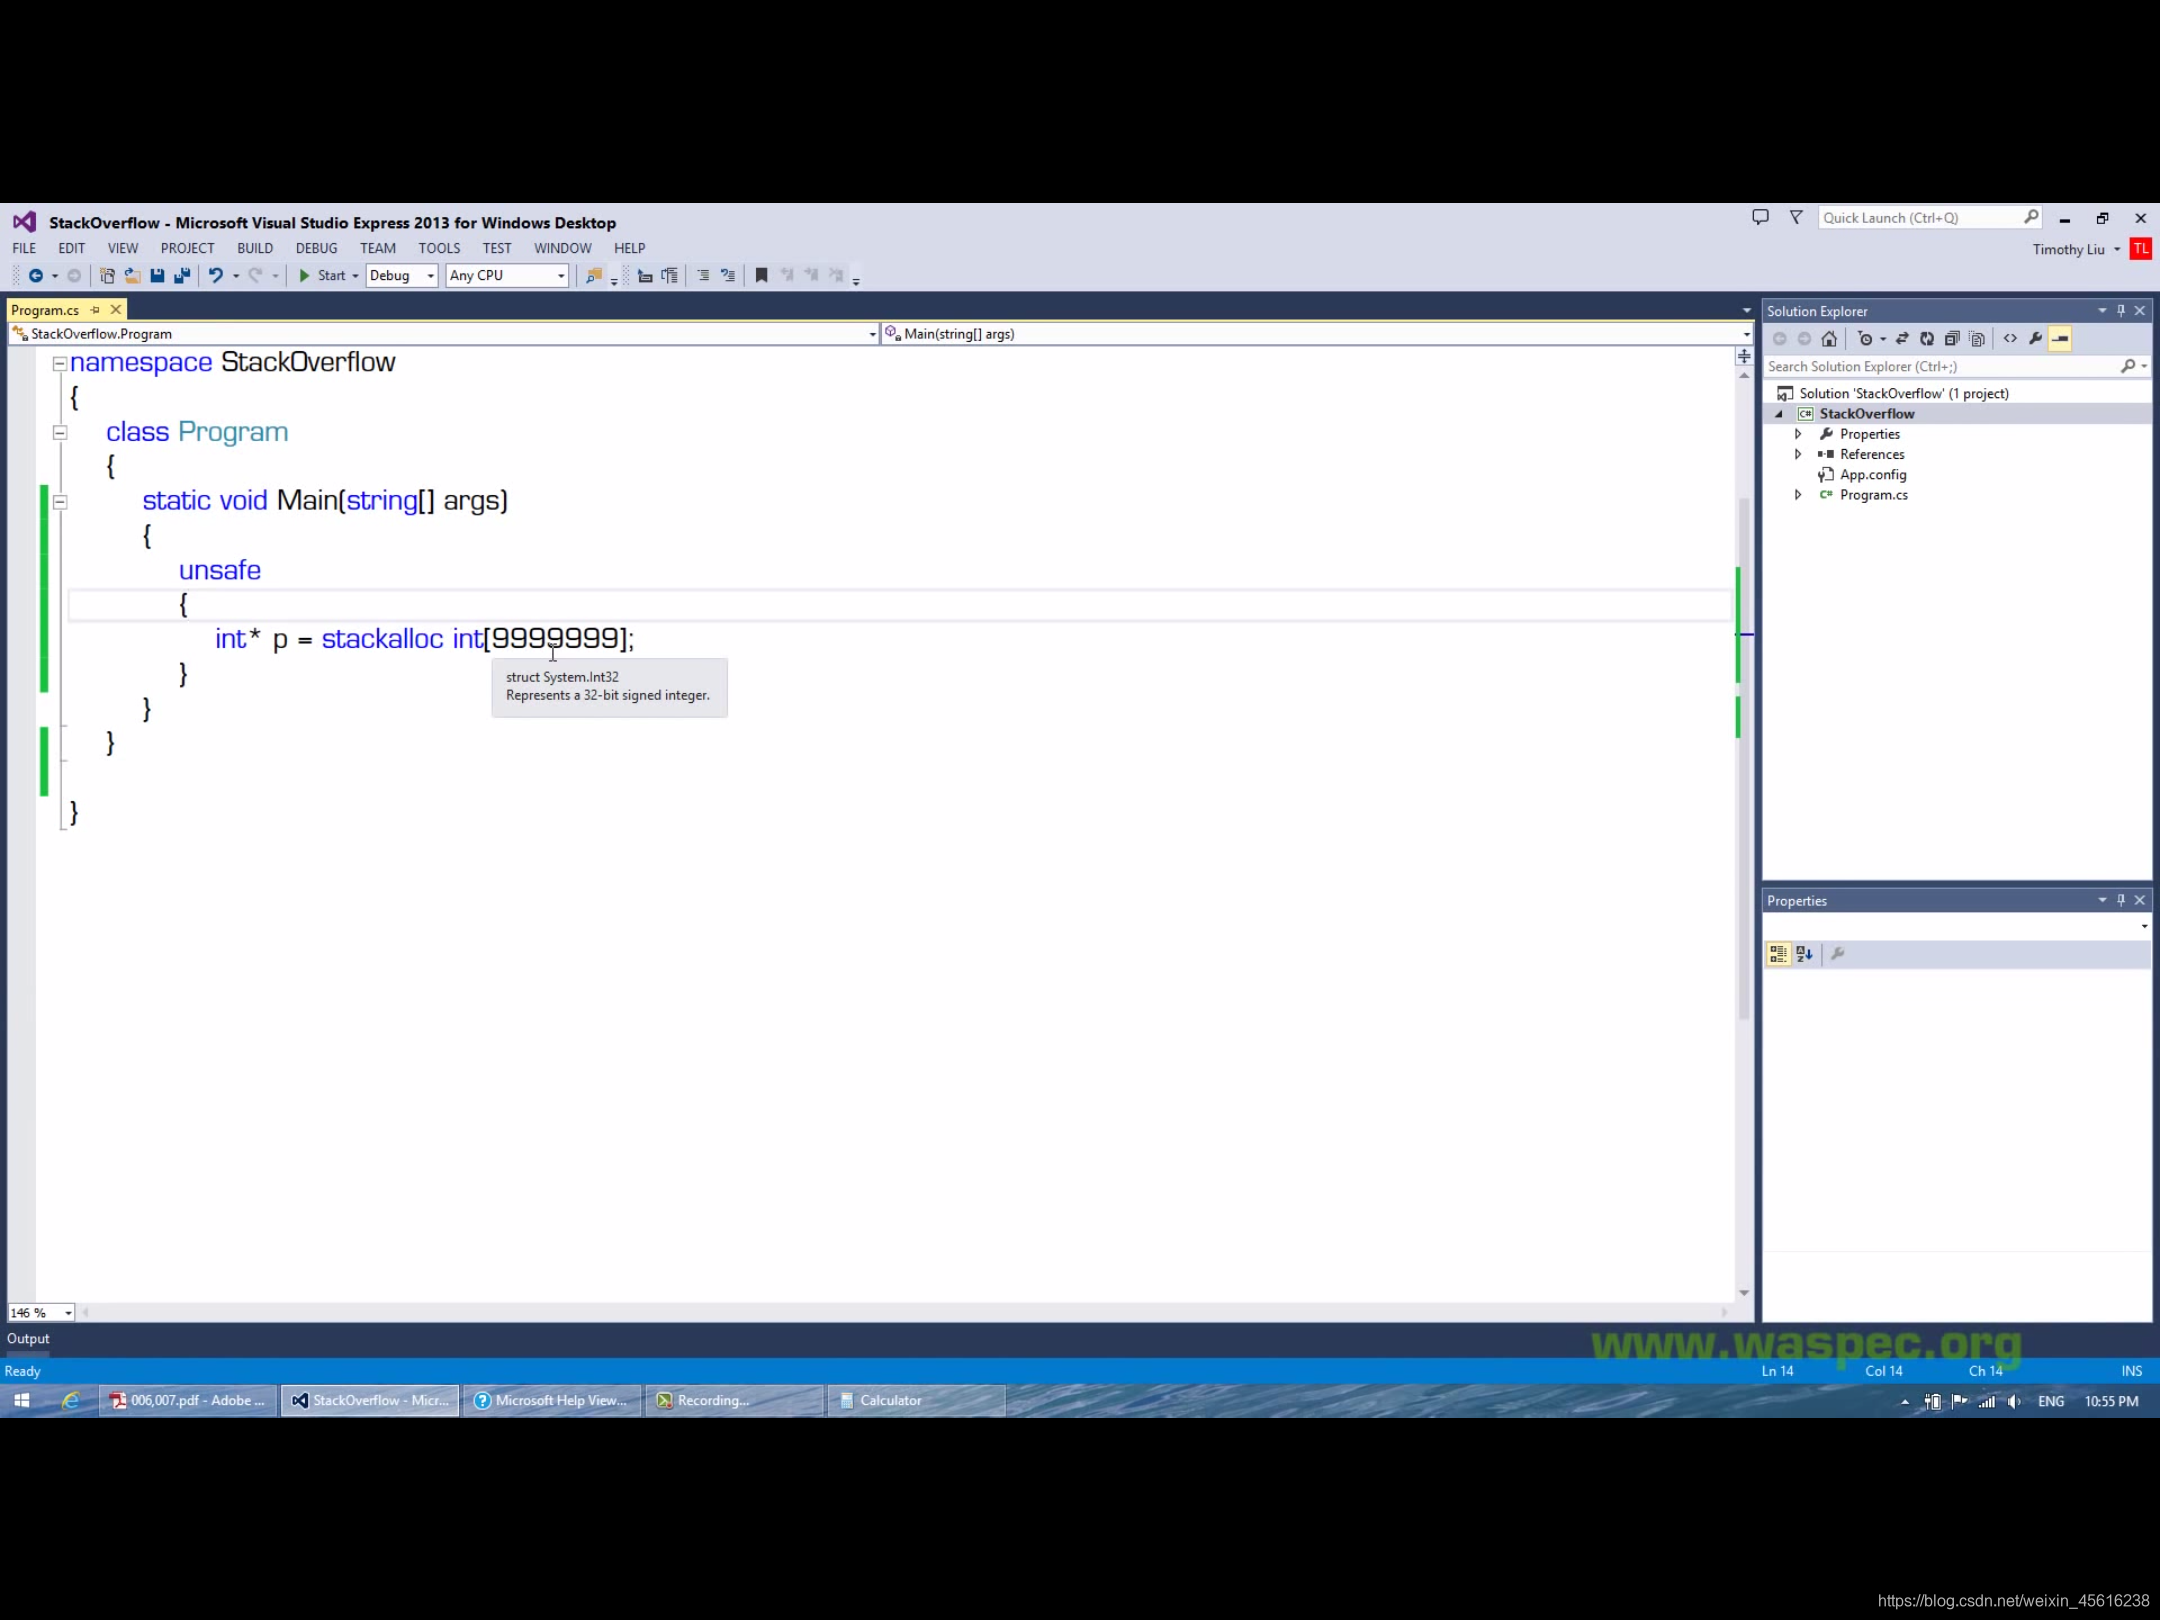2160x1620 pixels.
Task: Open the BUILD menu
Action: 255,248
